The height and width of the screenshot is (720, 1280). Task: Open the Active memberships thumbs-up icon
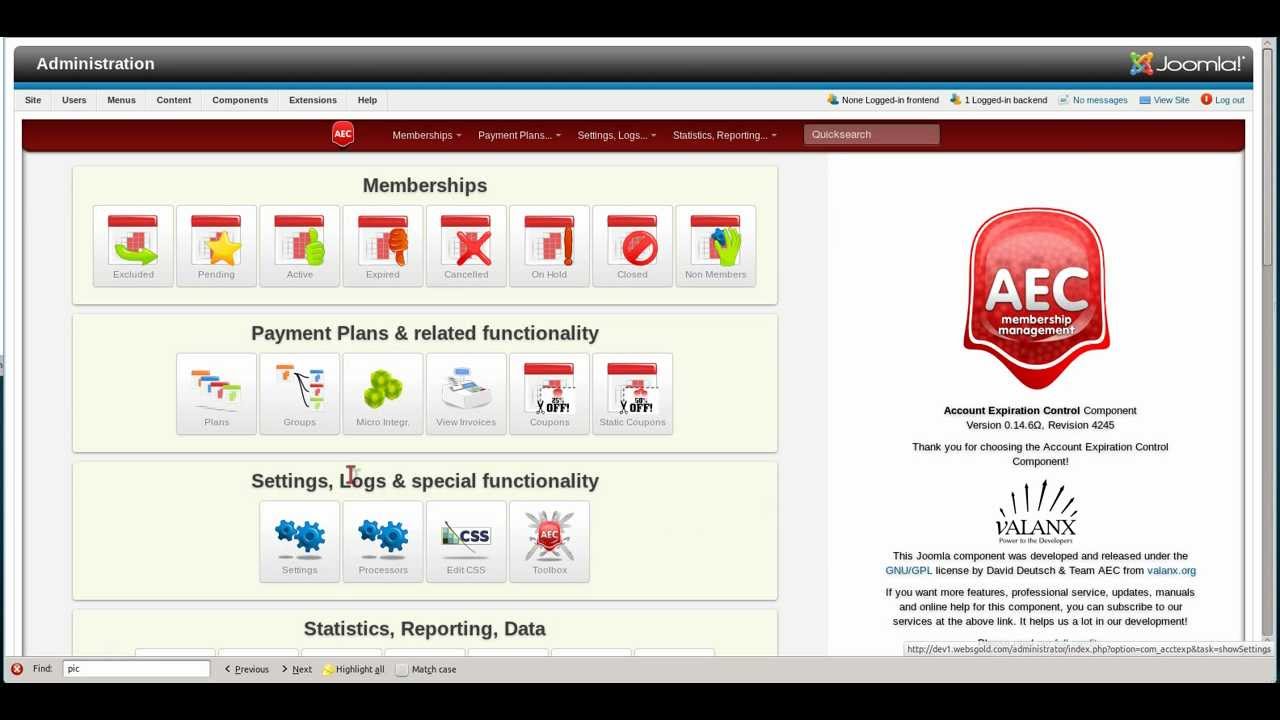point(299,246)
